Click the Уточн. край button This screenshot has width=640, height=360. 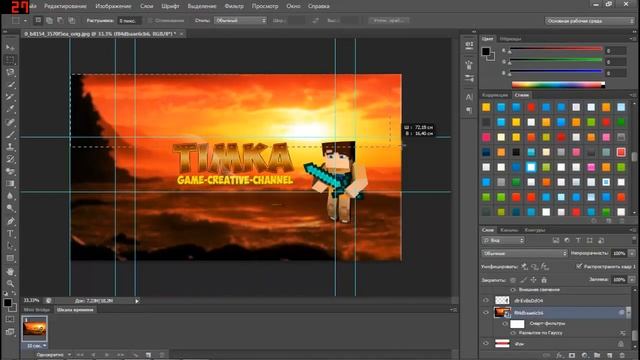click(x=389, y=20)
